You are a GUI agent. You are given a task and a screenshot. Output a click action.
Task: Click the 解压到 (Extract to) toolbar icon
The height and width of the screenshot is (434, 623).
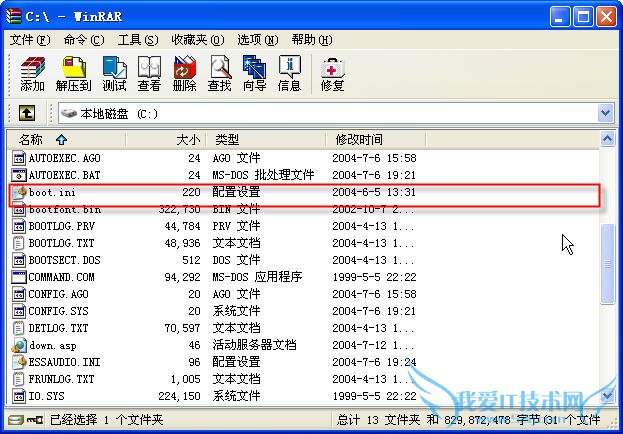pos(74,74)
